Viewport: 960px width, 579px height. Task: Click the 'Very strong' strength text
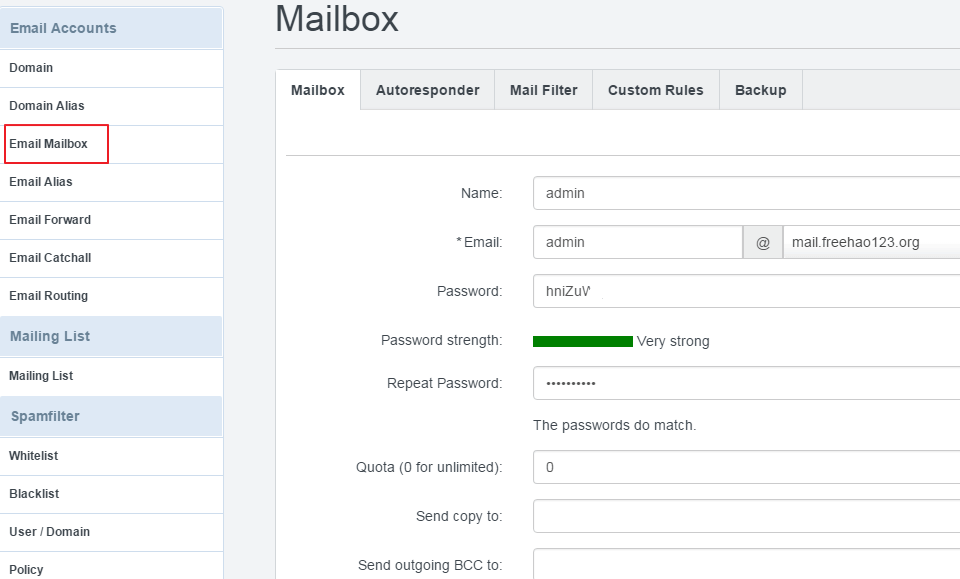(673, 342)
